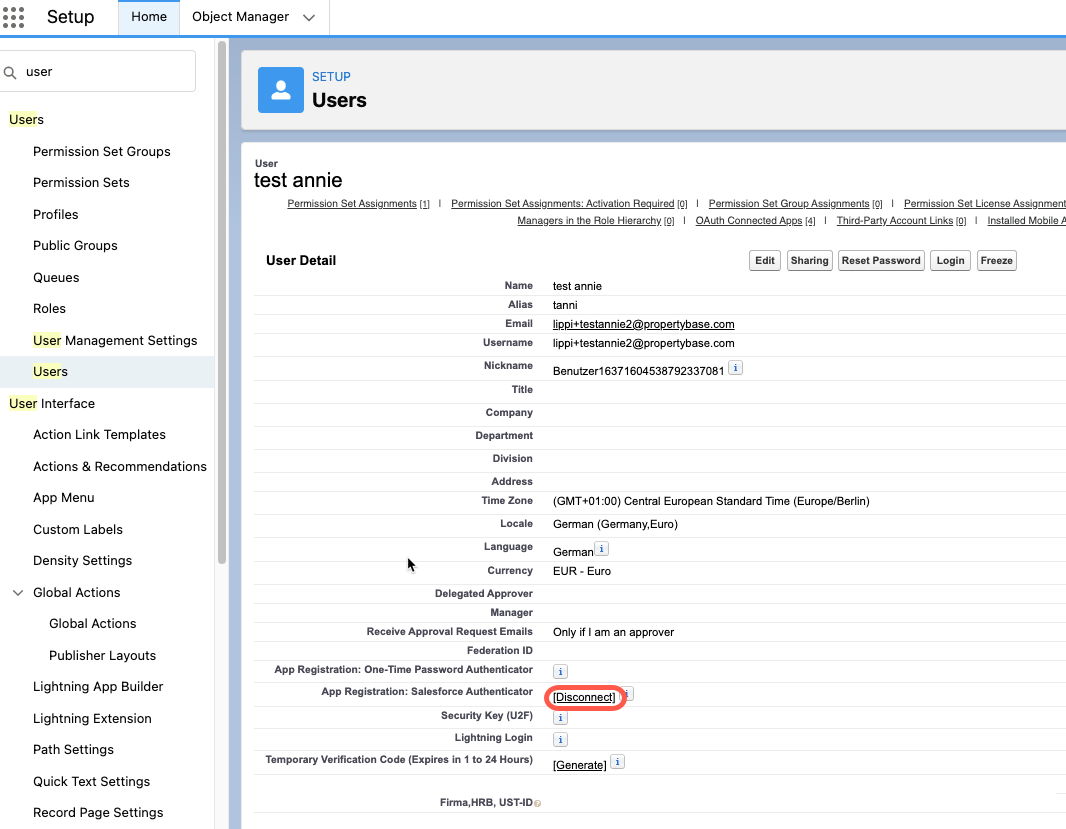Focus the Quick Find search field
The width and height of the screenshot is (1066, 829).
tap(105, 72)
